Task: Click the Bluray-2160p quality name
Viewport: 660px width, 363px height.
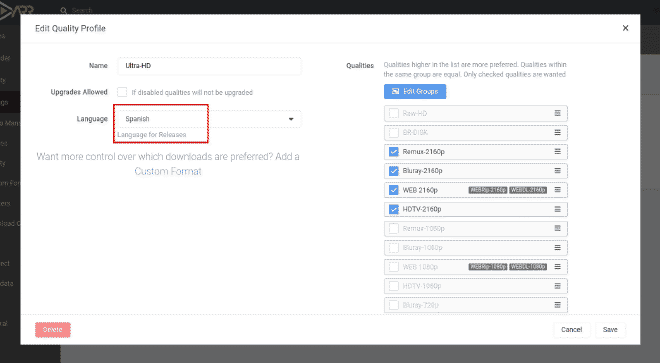Action: [x=422, y=171]
